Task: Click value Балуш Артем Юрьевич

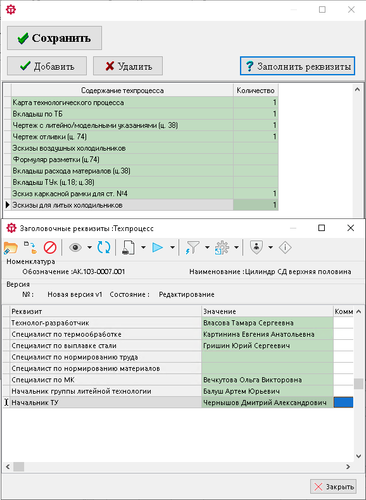Action: click(x=267, y=391)
